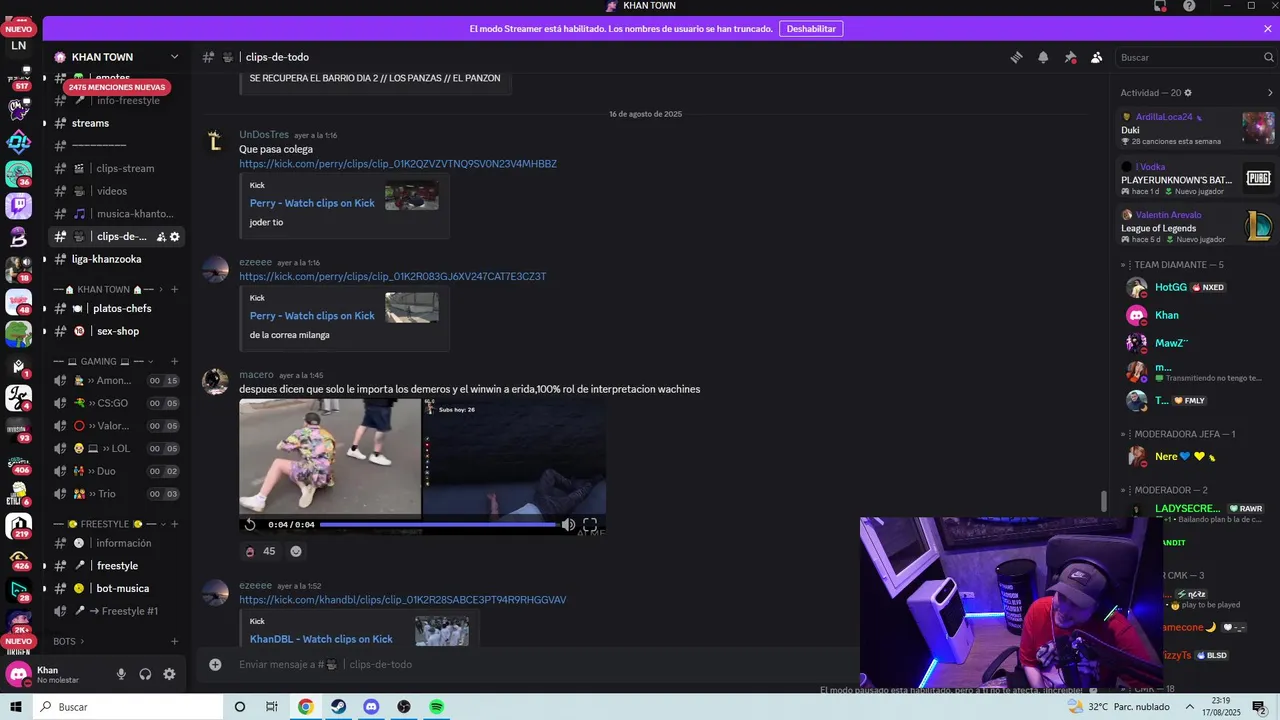Mute the microphone in user panel

coord(121,674)
